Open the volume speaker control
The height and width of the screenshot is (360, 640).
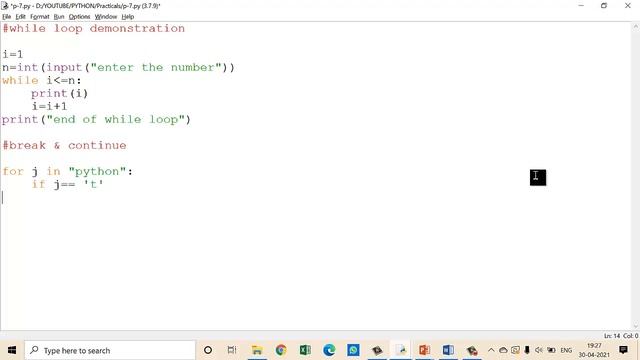tap(539, 350)
